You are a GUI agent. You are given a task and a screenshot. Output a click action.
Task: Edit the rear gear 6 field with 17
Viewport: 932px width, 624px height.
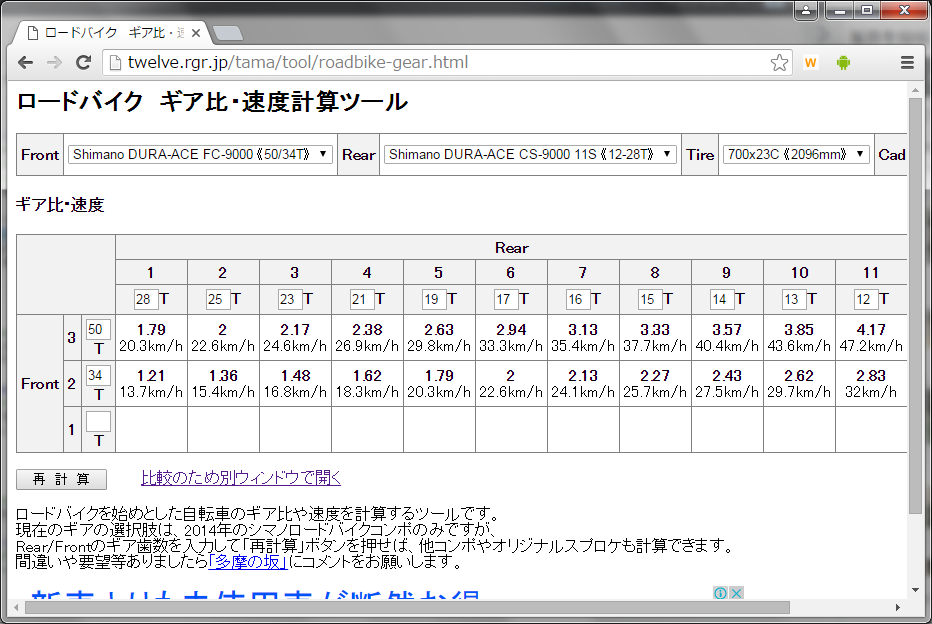pyautogui.click(x=506, y=299)
